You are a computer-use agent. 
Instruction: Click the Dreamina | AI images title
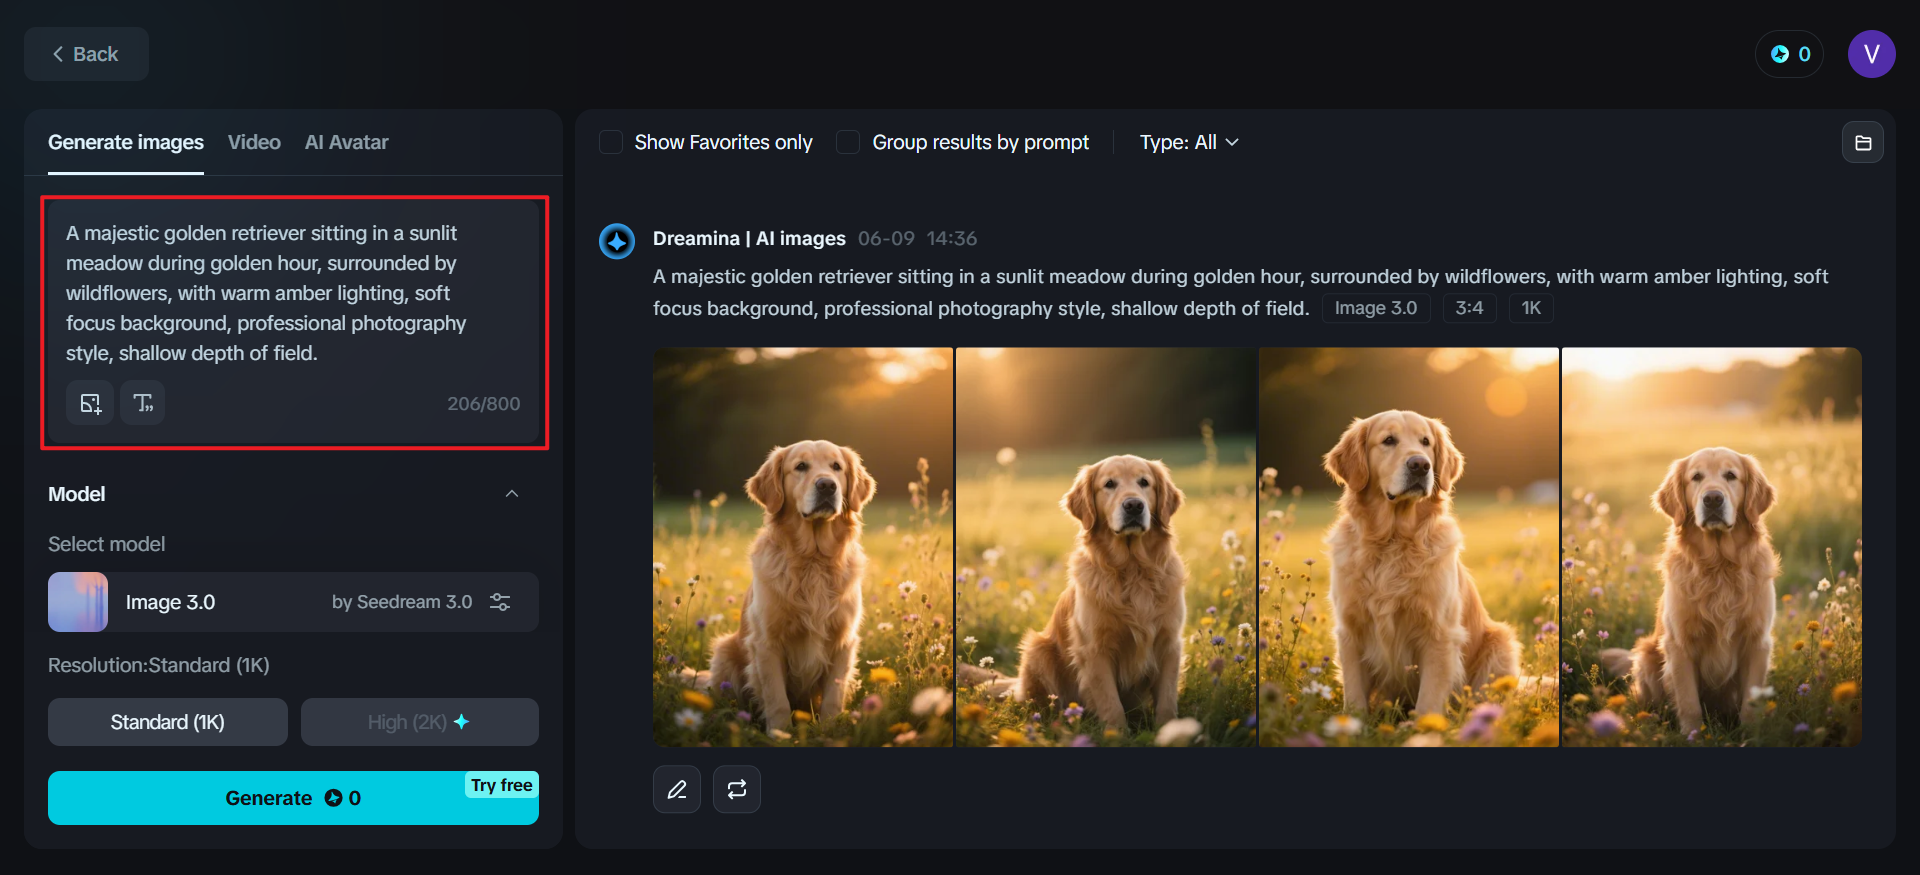[x=749, y=238]
